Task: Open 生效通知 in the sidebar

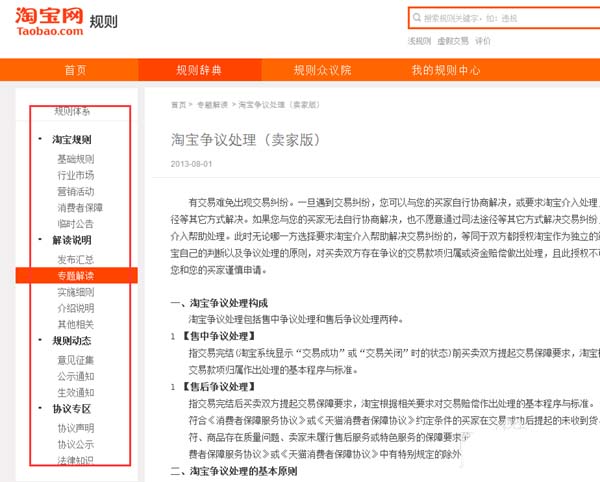Action: pyautogui.click(x=76, y=392)
